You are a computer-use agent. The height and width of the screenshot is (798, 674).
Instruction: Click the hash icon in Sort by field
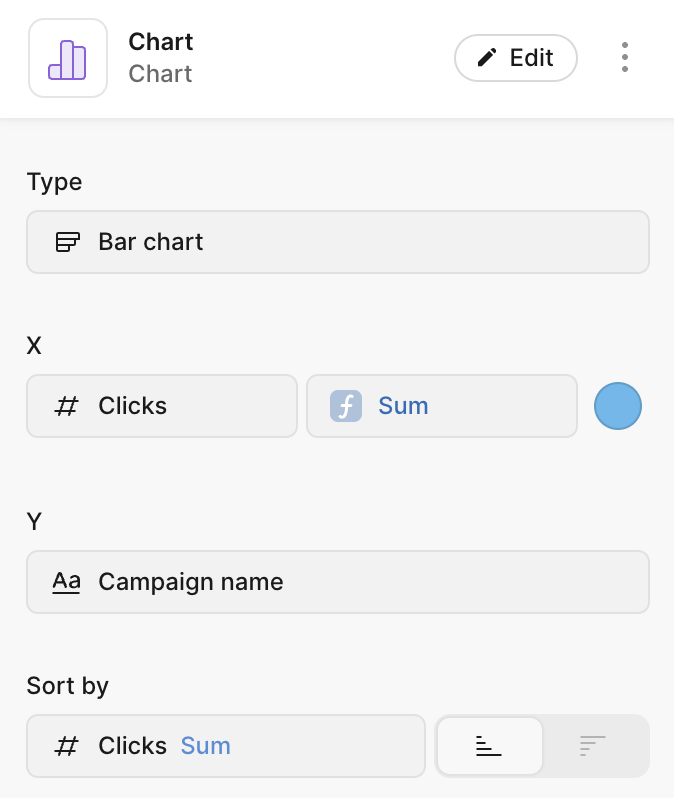[67, 746]
